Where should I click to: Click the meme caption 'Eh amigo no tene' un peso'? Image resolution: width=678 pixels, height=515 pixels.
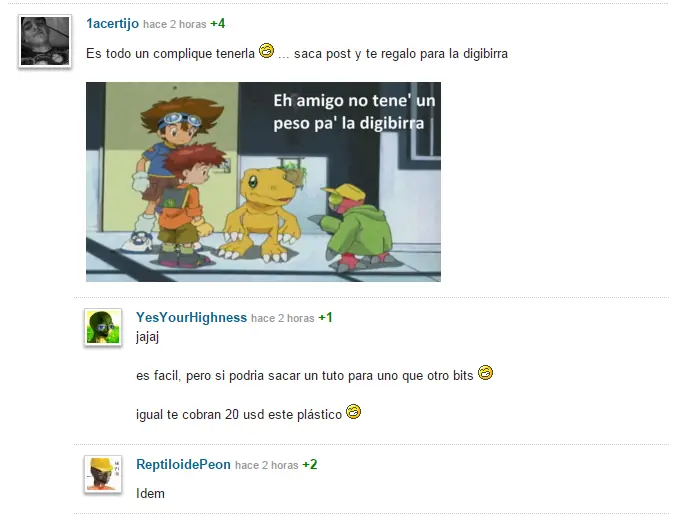click(x=354, y=112)
